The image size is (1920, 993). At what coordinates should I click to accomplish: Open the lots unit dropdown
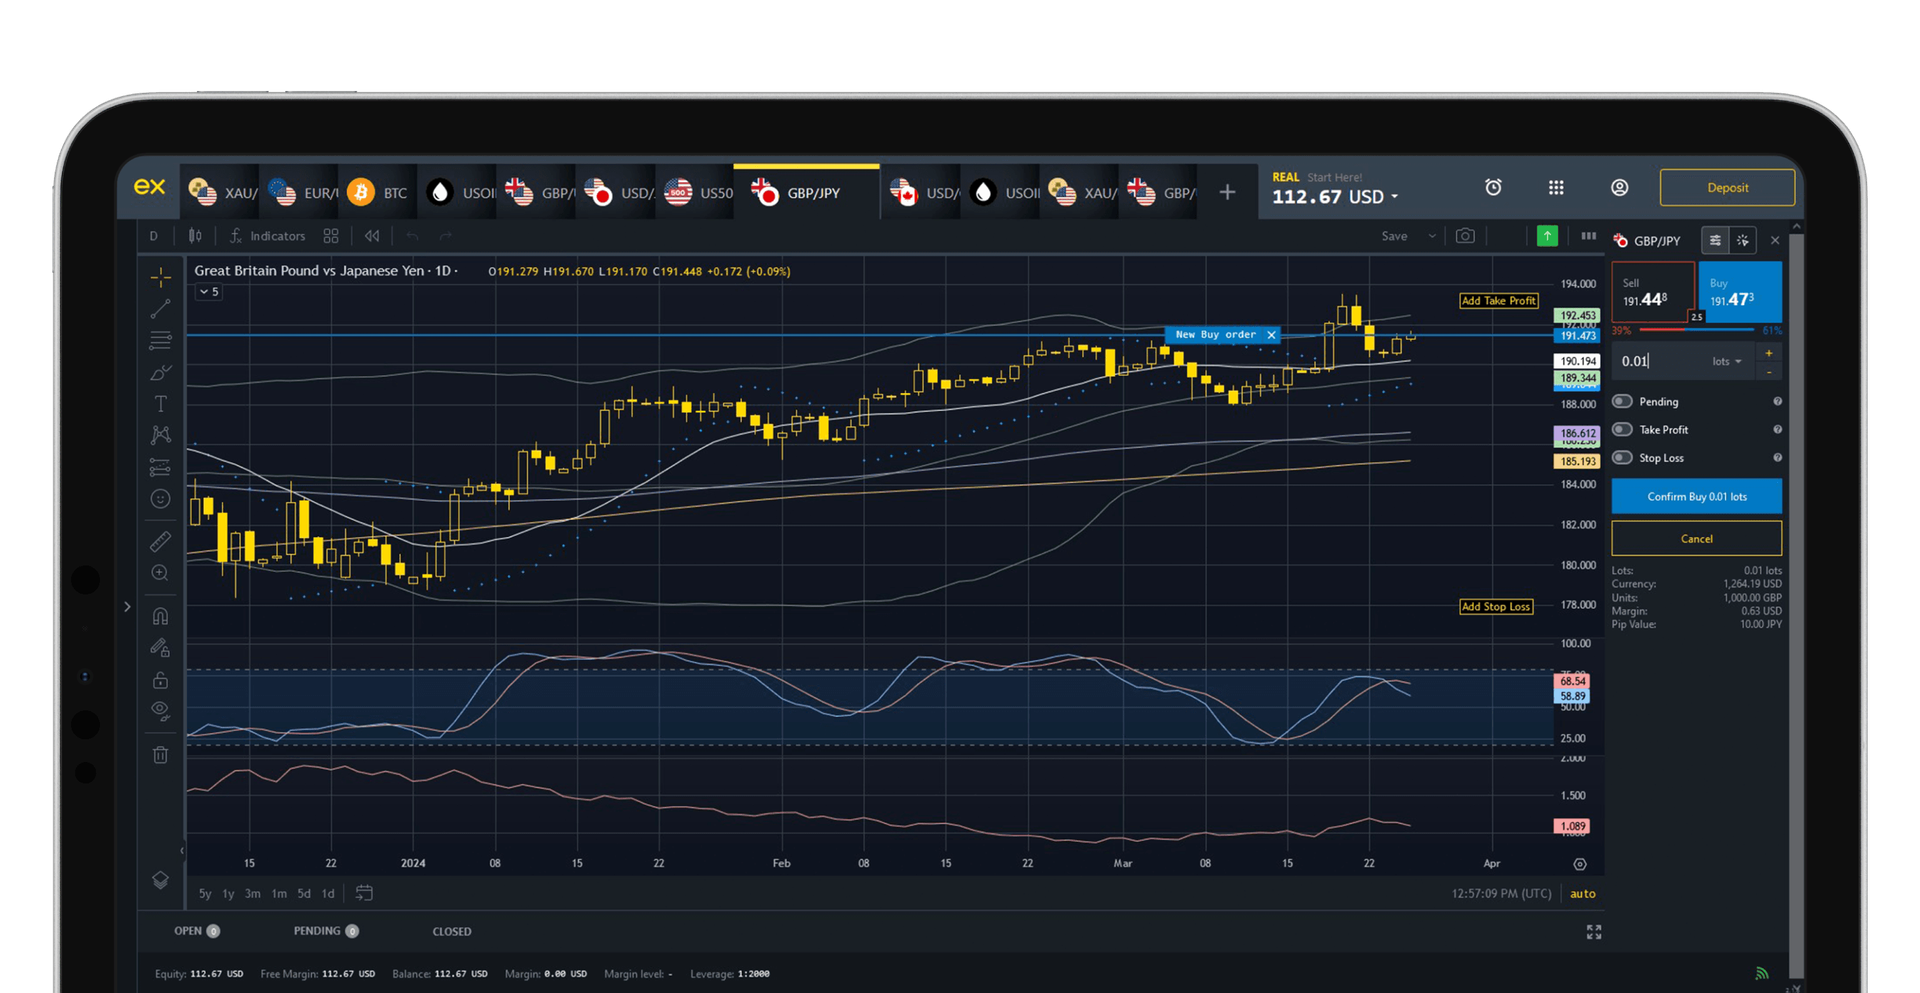point(1727,362)
